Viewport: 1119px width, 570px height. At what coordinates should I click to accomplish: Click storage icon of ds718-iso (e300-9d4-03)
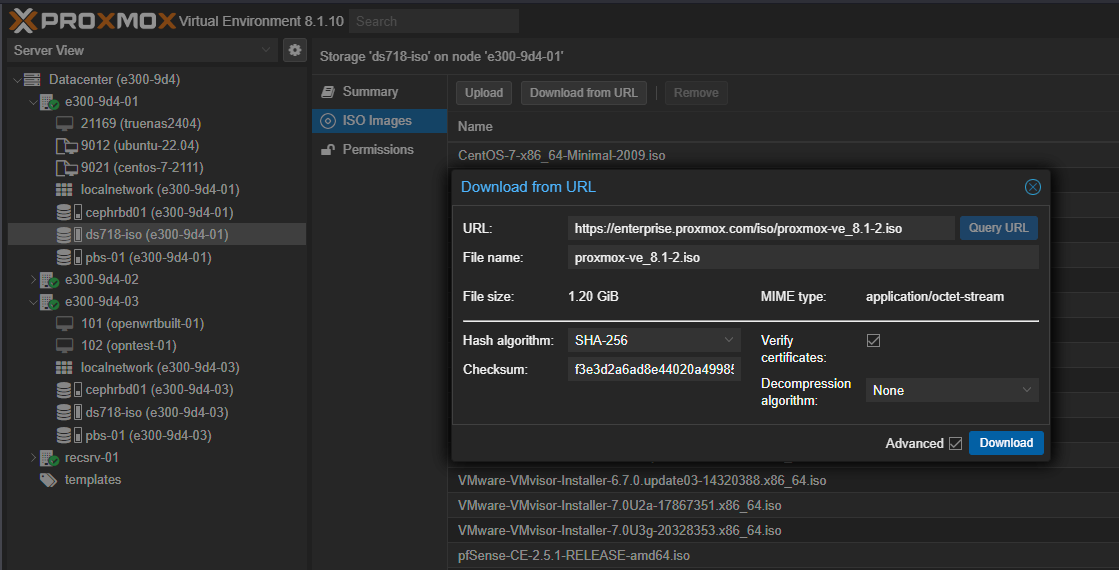pyautogui.click(x=69, y=412)
